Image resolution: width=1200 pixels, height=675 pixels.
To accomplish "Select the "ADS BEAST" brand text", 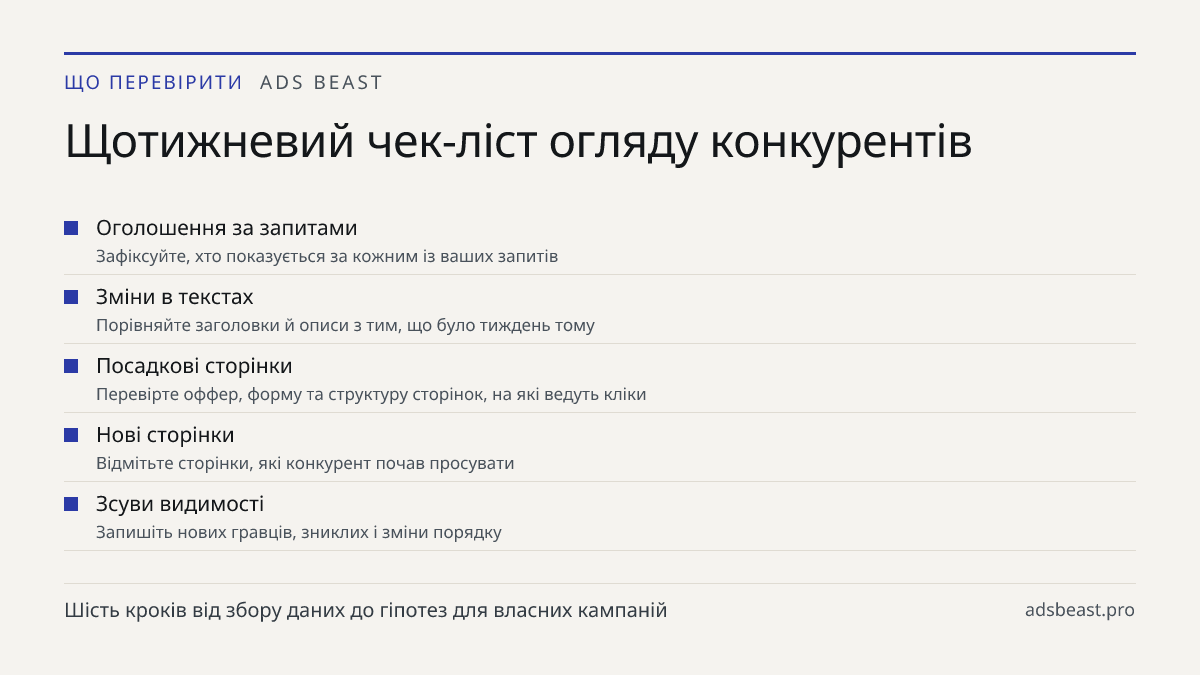I will (321, 83).
